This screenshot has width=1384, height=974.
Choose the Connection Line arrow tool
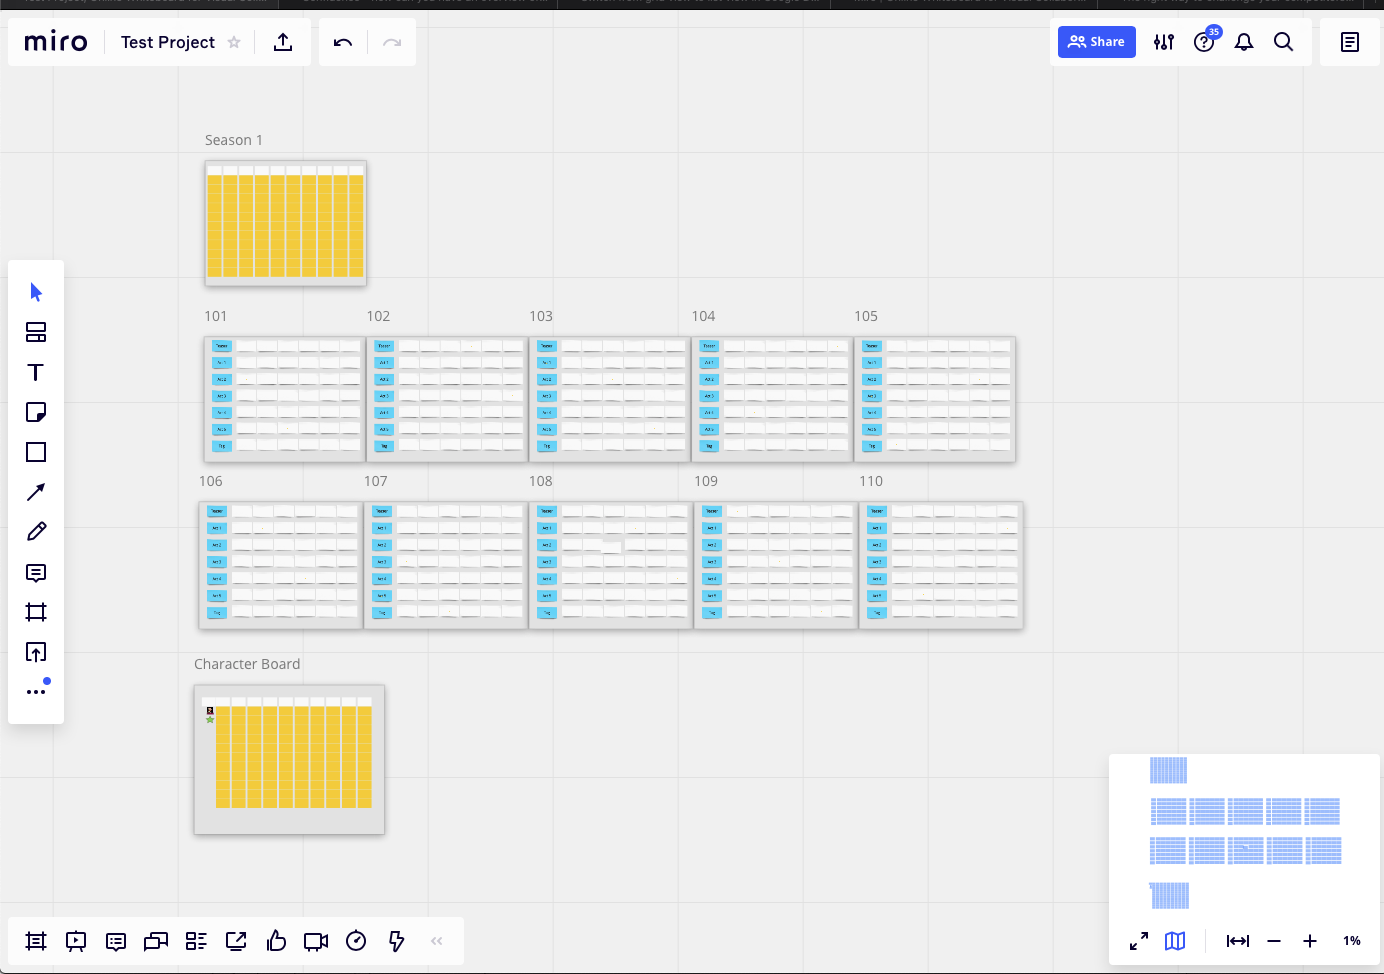[36, 492]
